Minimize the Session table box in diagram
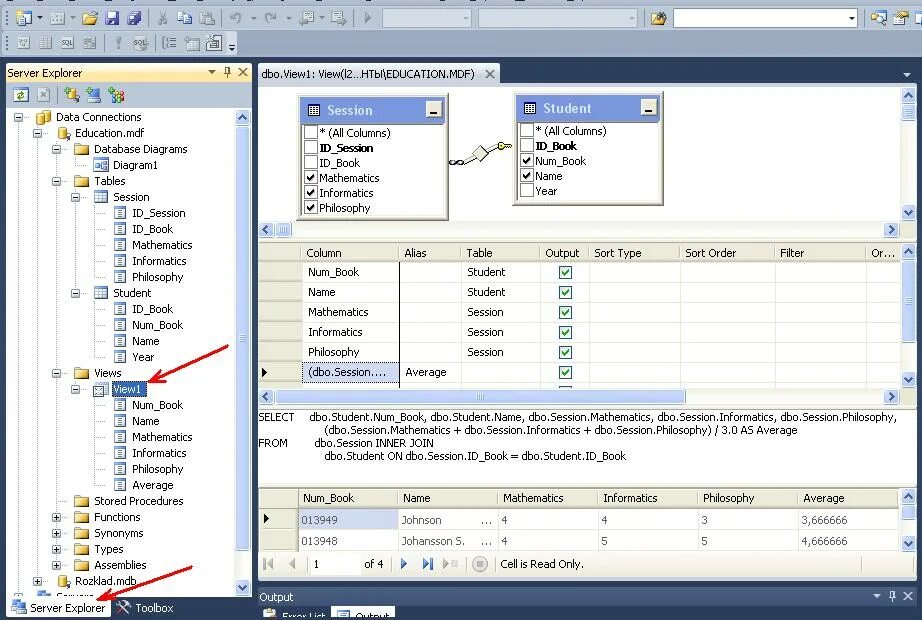 (x=433, y=109)
